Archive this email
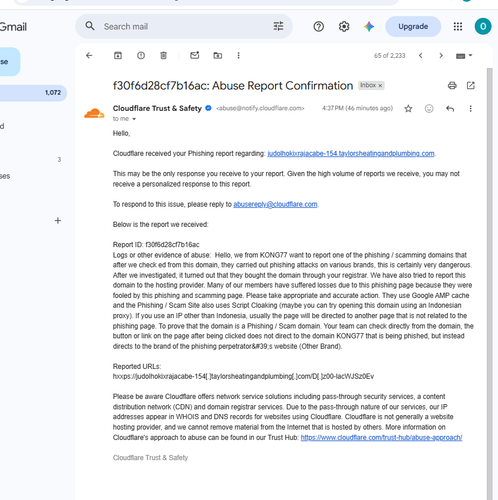 point(118,56)
